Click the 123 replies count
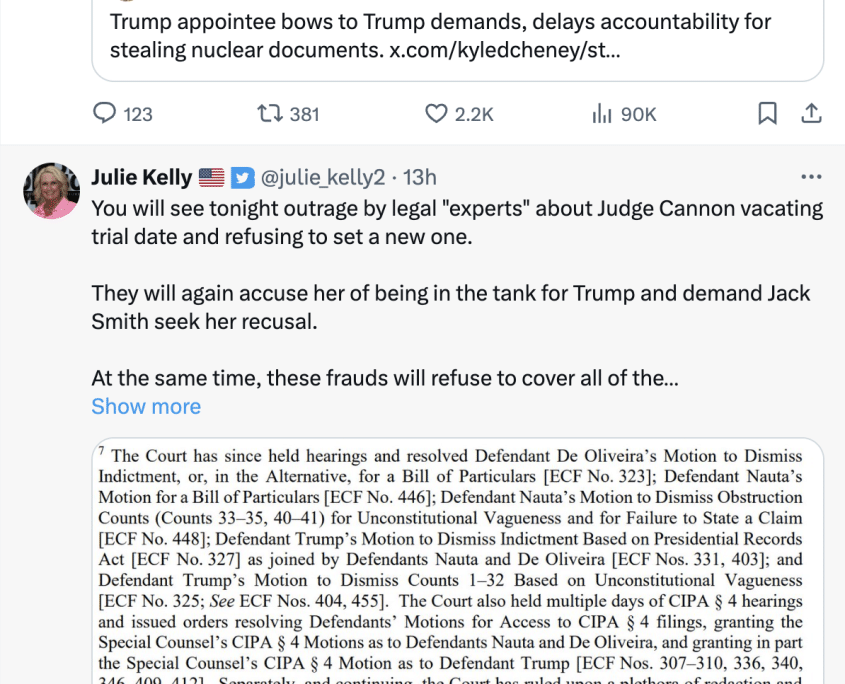 point(138,114)
